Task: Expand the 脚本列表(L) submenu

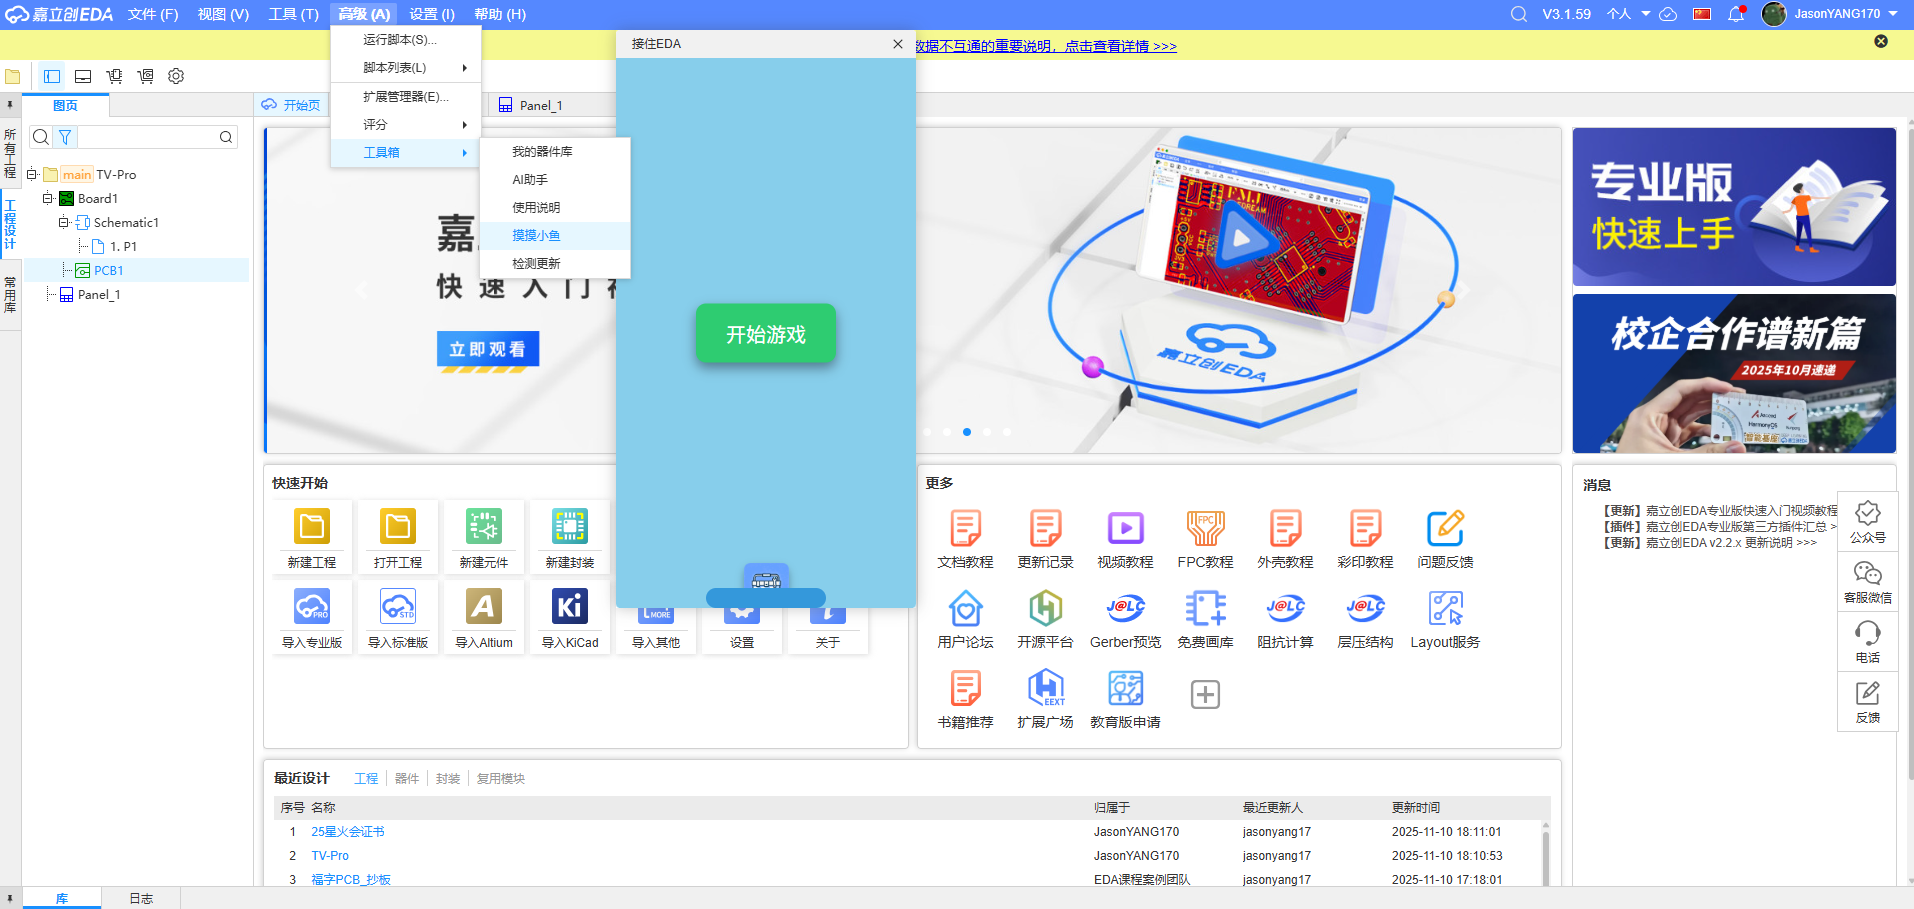Action: 406,68
